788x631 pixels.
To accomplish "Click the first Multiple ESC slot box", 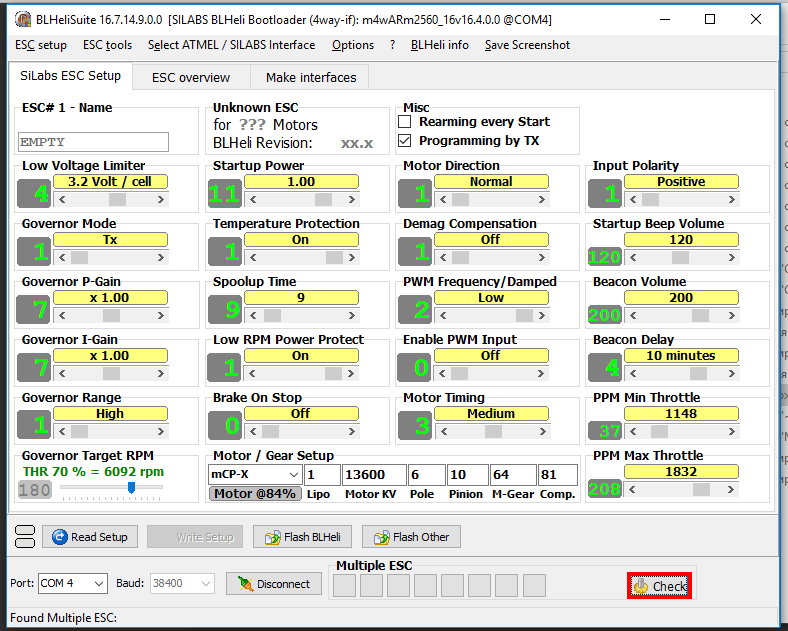I will click(344, 585).
